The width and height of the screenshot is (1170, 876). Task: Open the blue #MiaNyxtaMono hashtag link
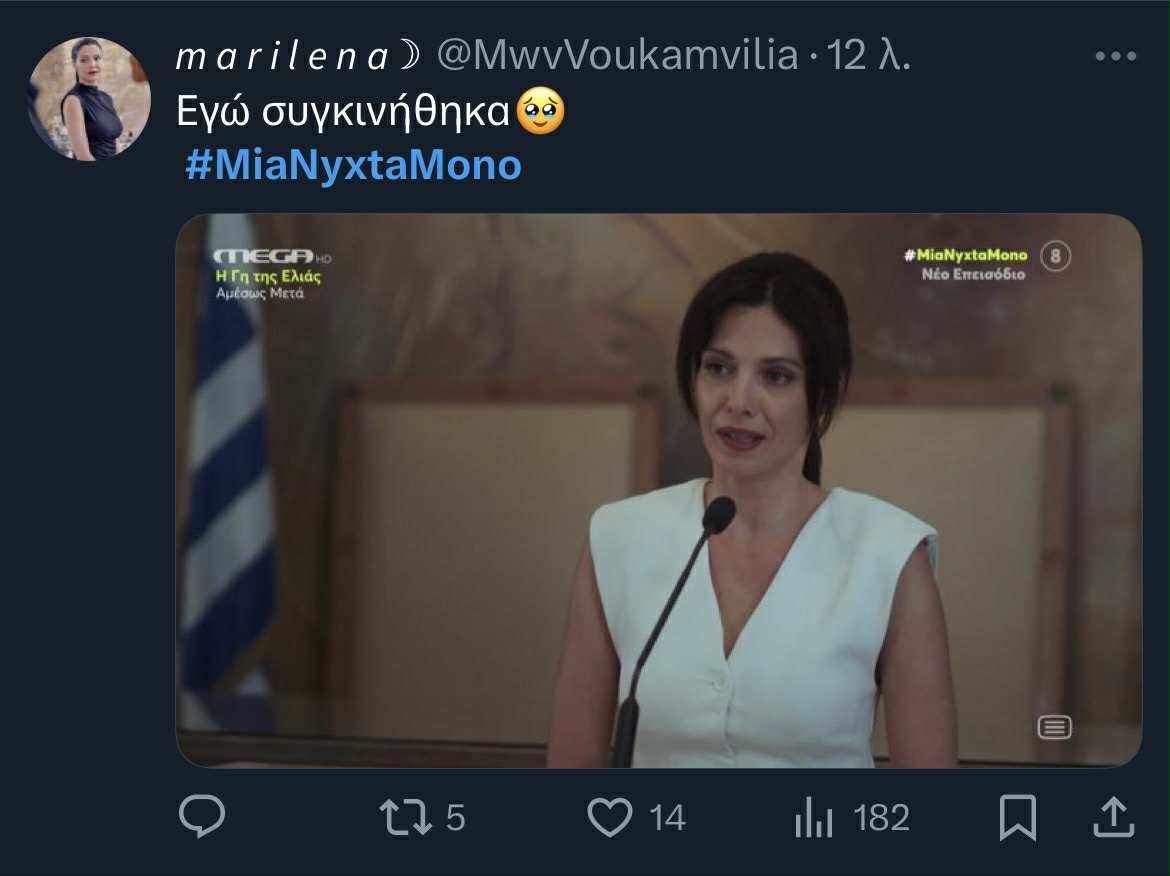[x=354, y=165]
